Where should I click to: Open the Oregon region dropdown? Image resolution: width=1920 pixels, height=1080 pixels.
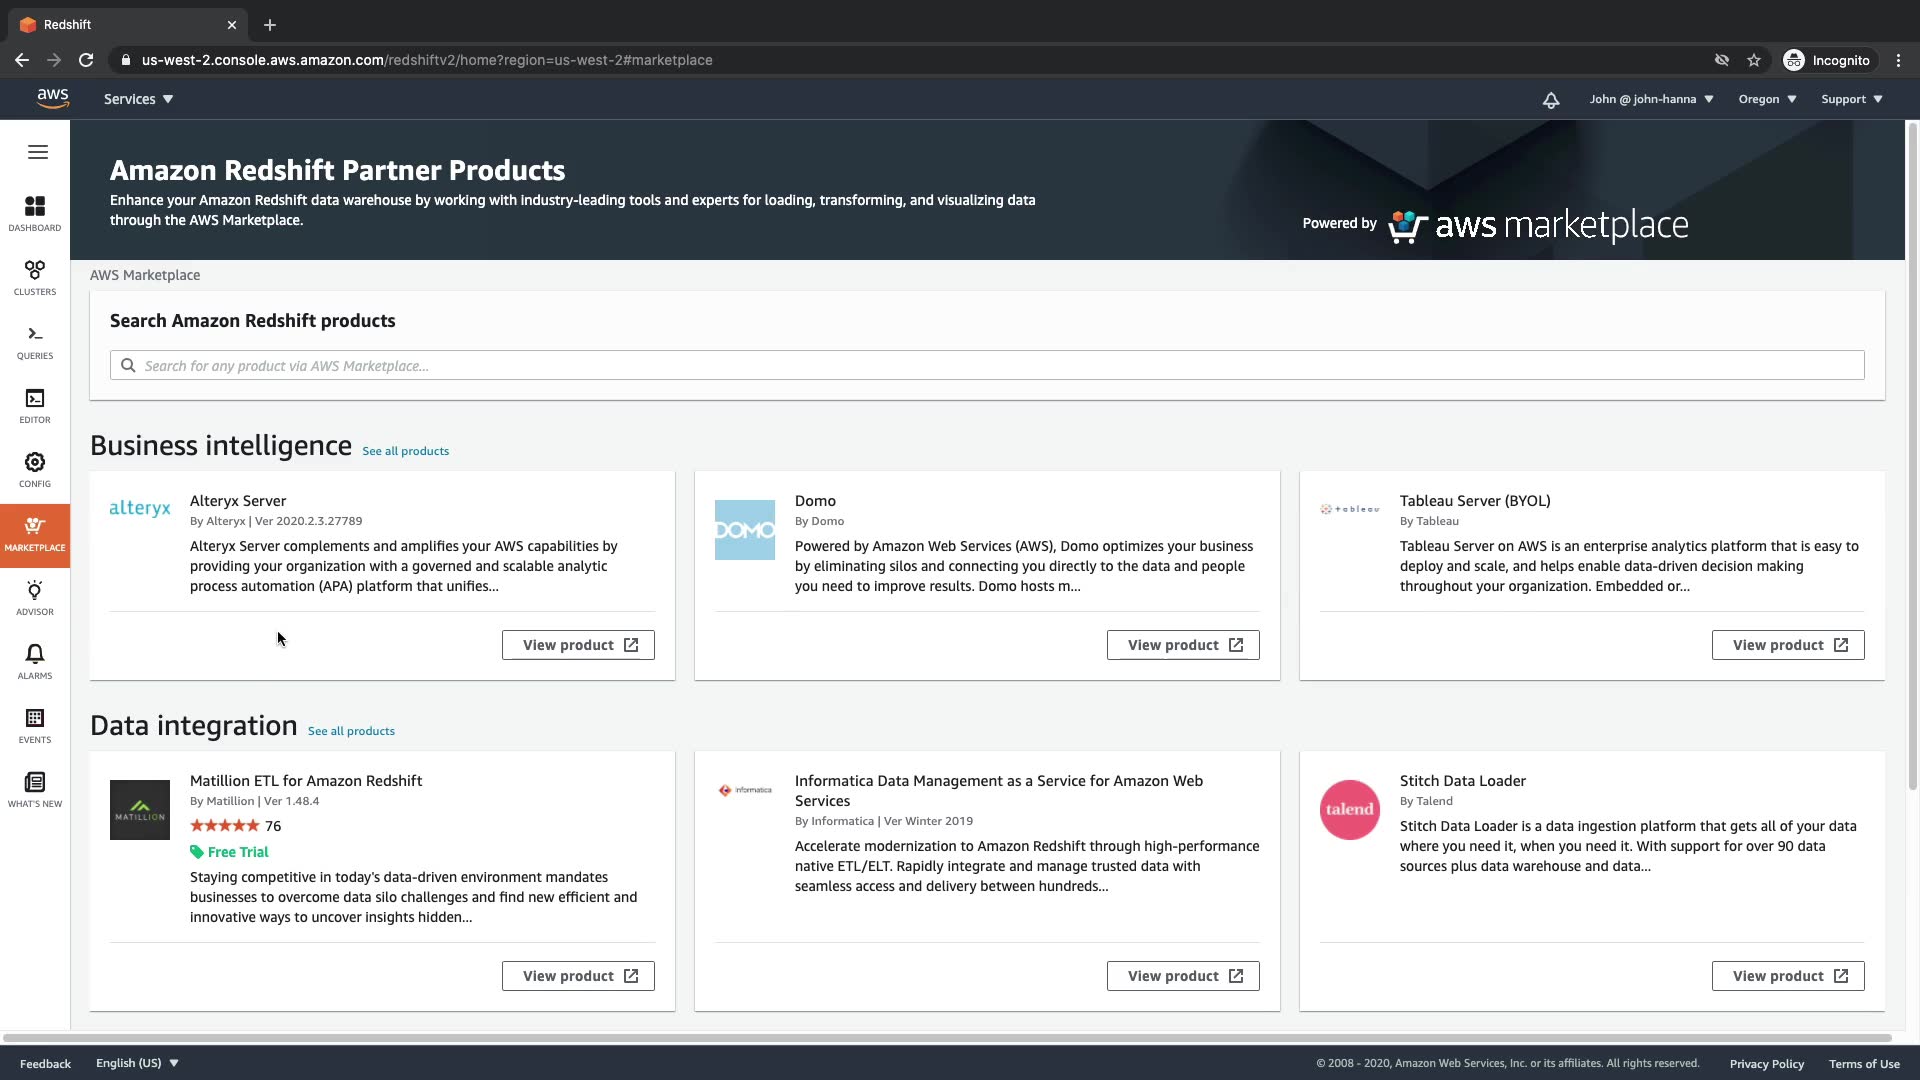(x=1767, y=99)
